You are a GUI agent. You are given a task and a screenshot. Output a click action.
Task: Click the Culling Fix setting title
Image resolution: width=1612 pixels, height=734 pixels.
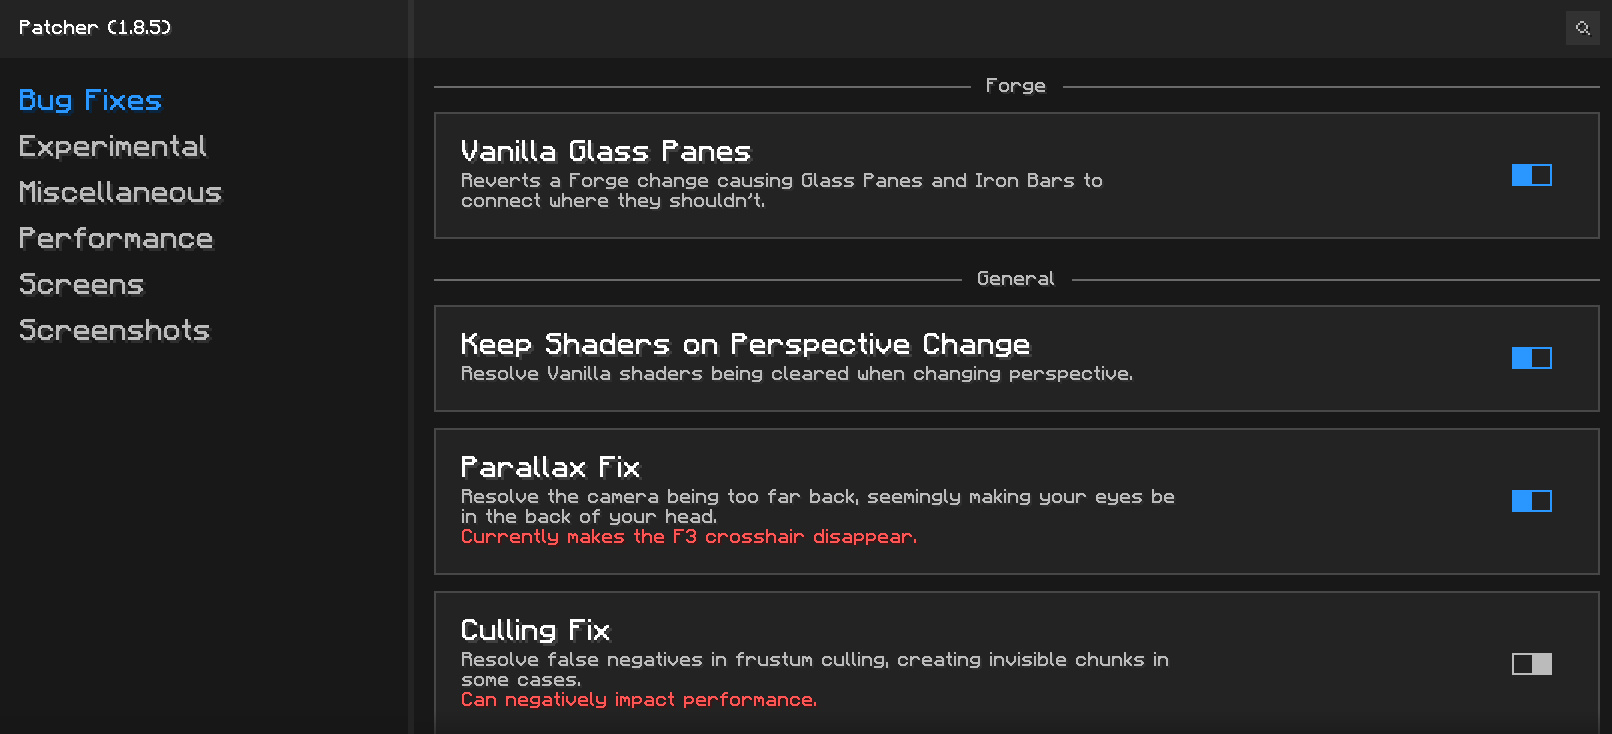535,630
